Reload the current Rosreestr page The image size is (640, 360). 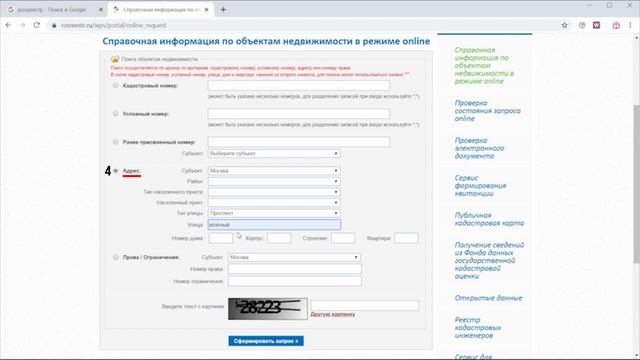[x=37, y=25]
